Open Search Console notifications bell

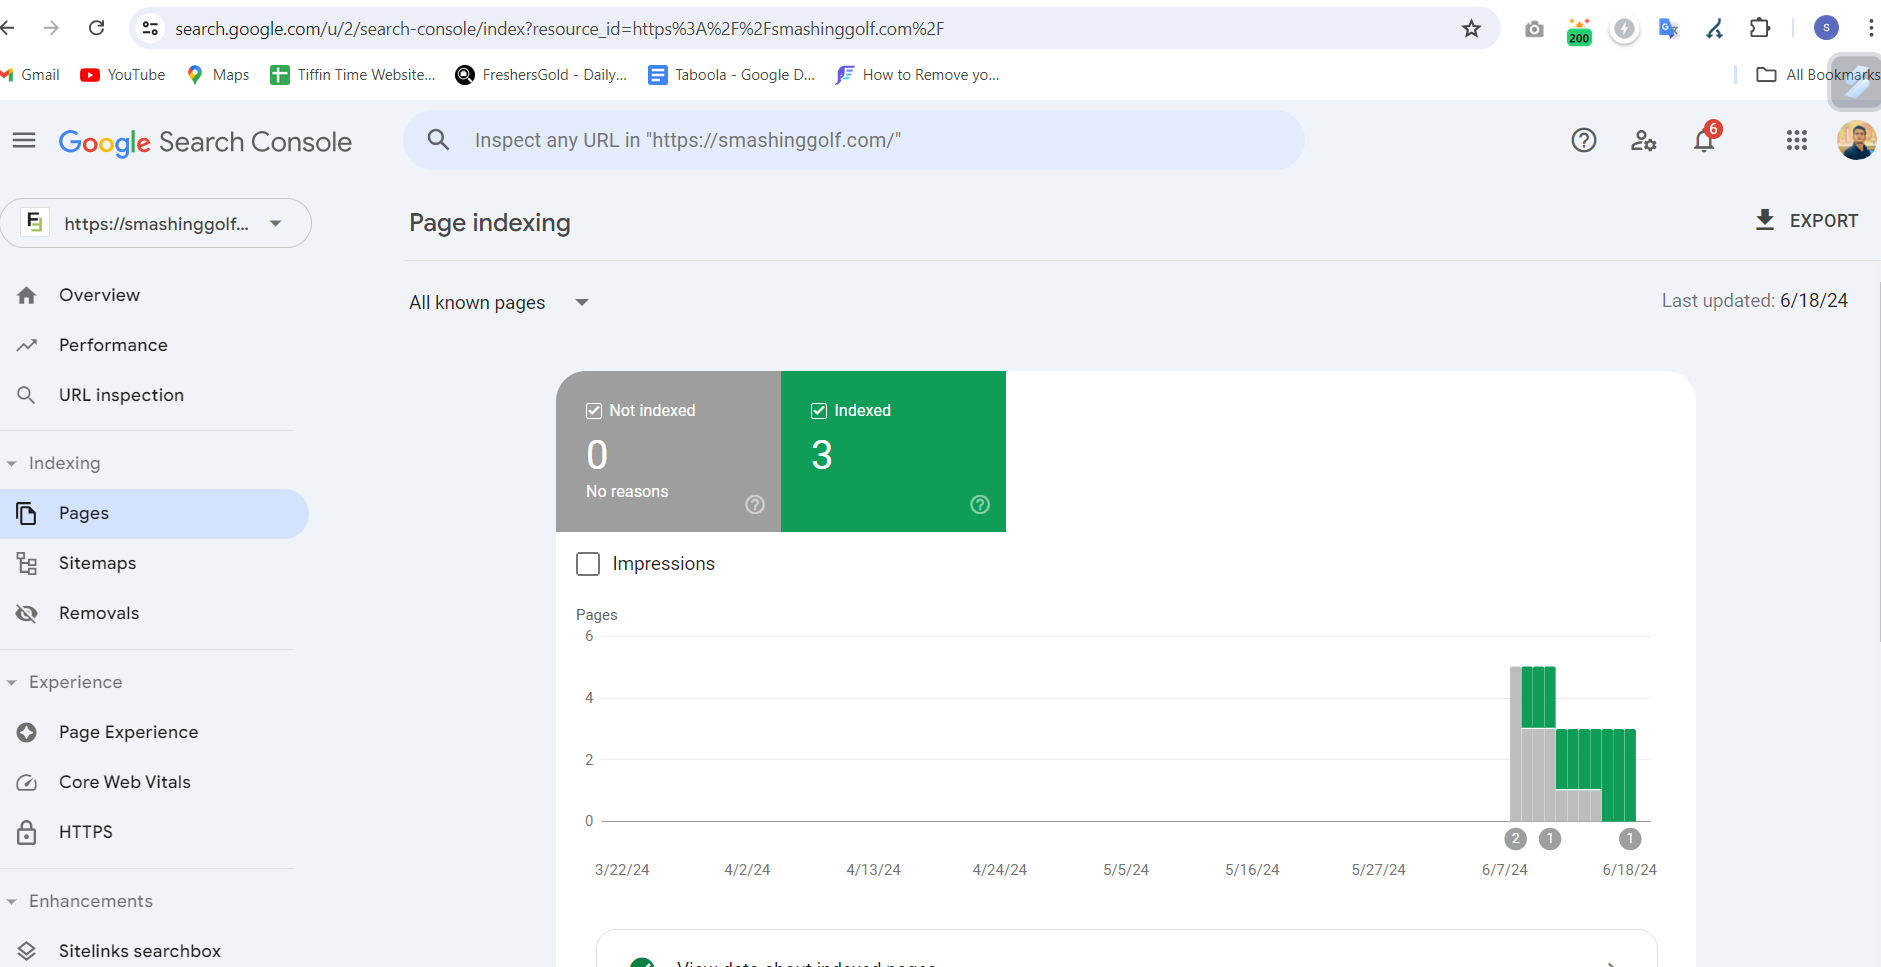click(1704, 141)
